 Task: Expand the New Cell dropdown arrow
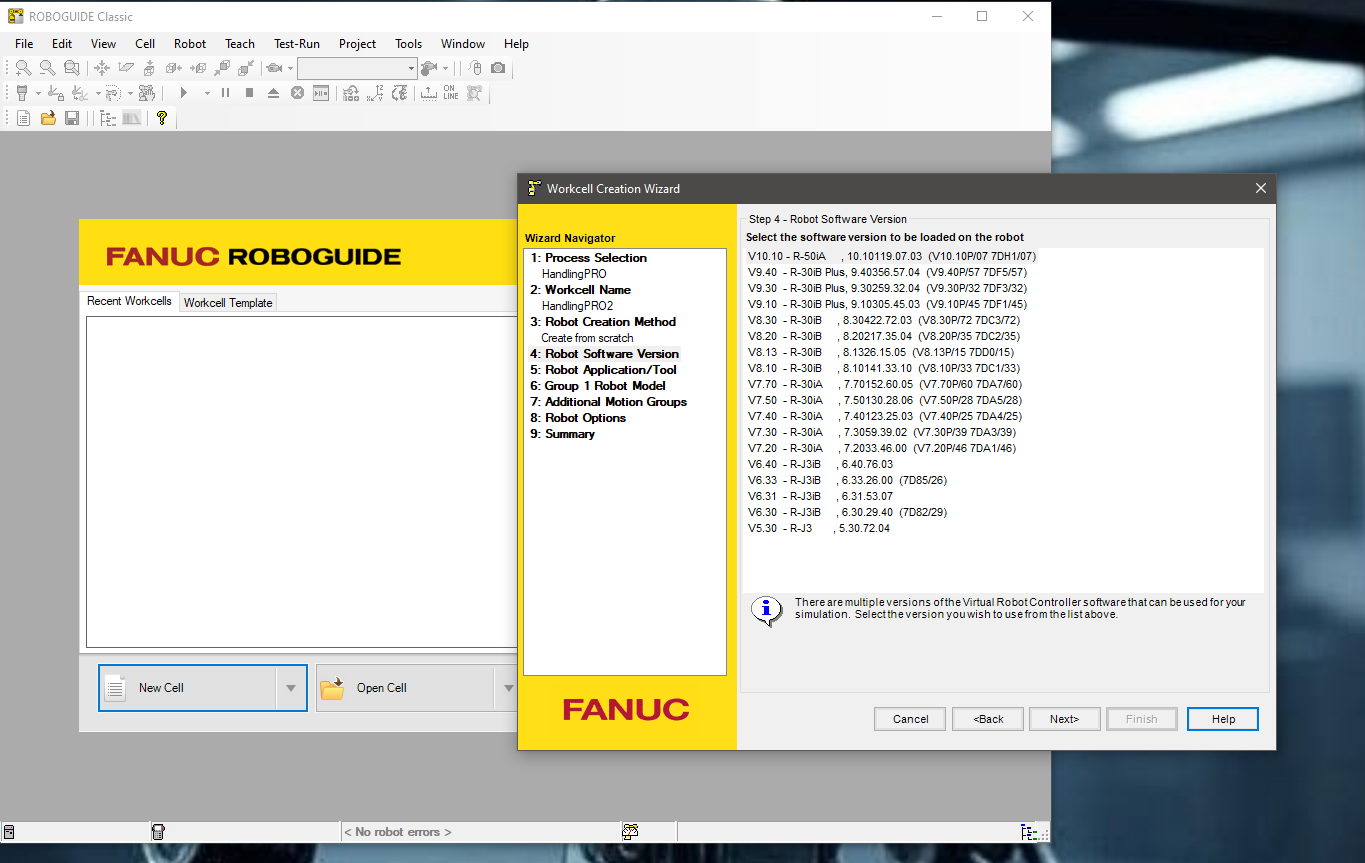point(291,688)
